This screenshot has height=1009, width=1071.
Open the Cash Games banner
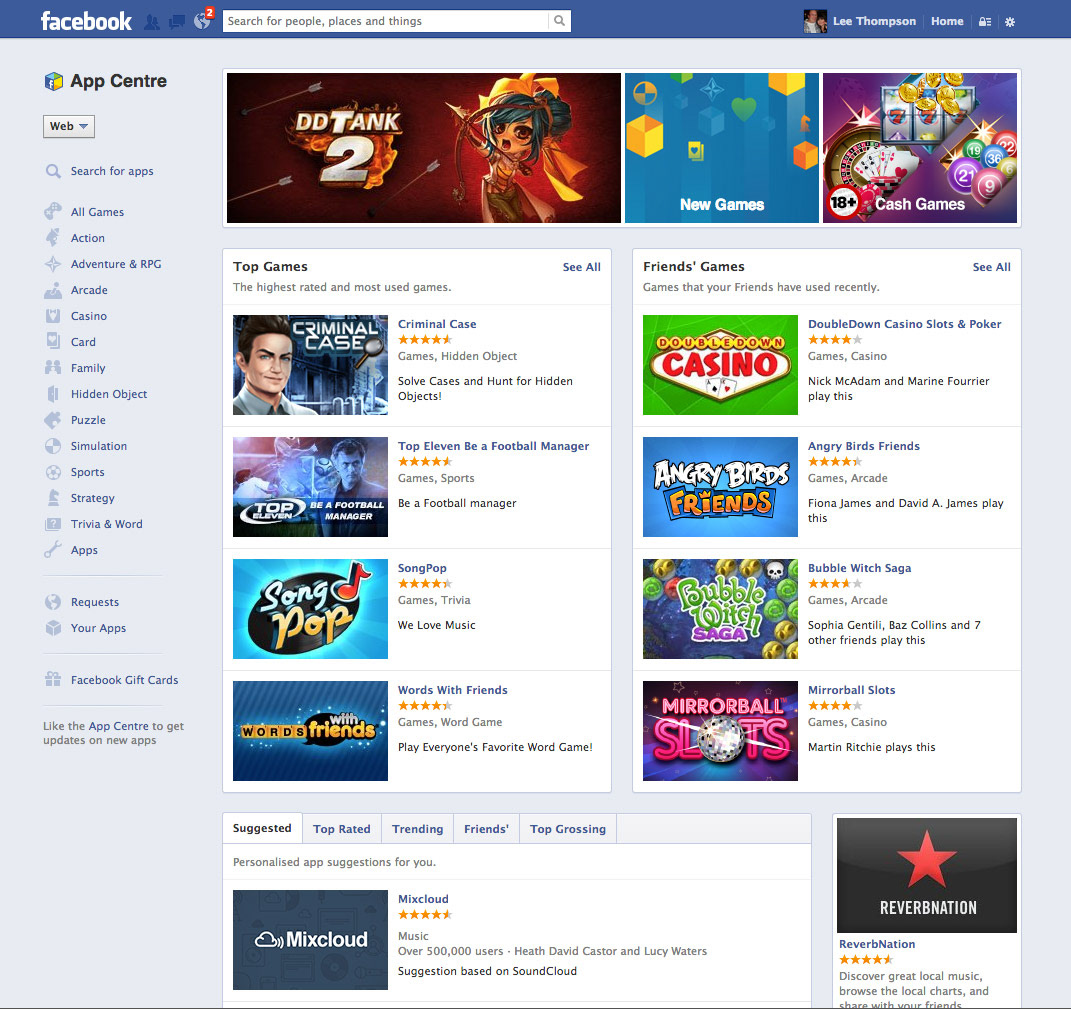[x=919, y=148]
